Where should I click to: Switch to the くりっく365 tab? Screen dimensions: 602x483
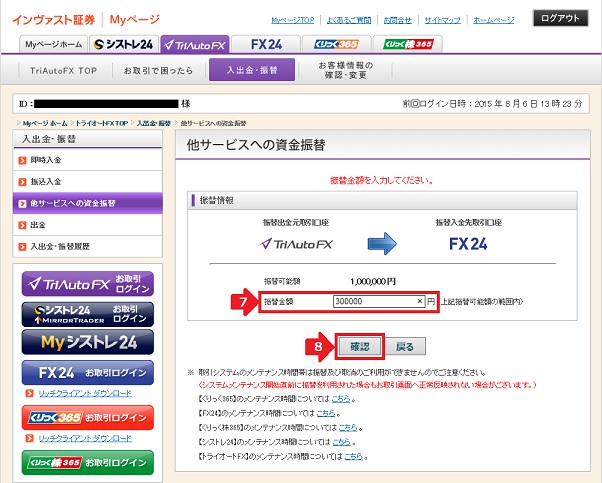coord(337,44)
